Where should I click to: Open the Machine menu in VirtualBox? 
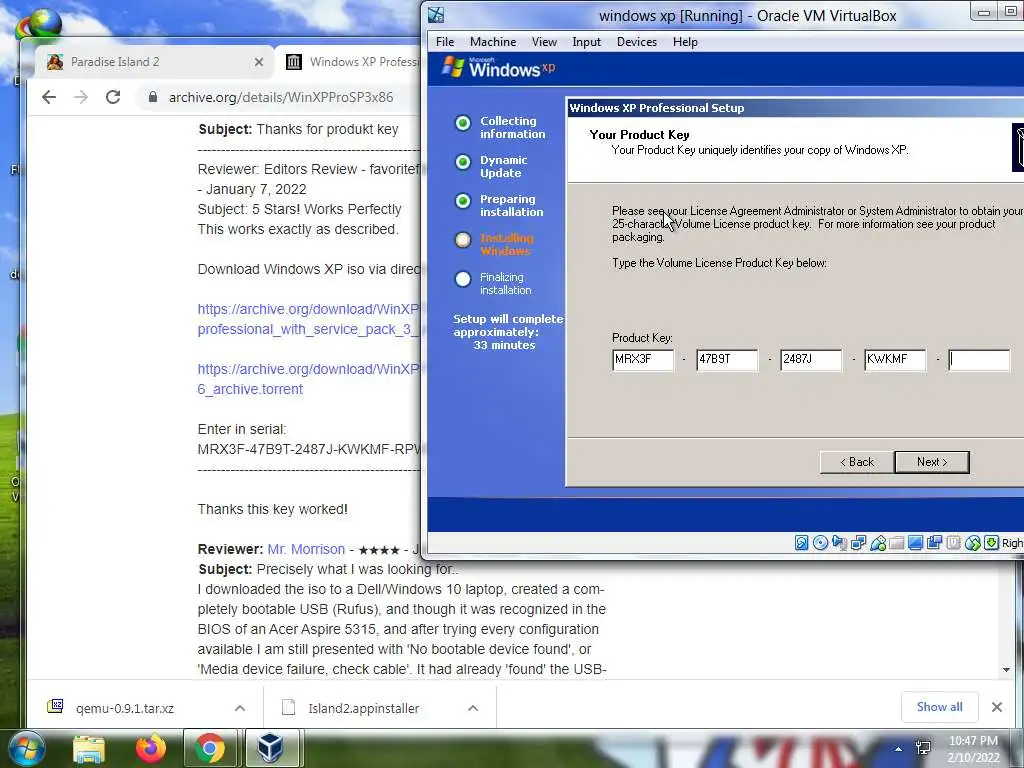pyautogui.click(x=493, y=42)
